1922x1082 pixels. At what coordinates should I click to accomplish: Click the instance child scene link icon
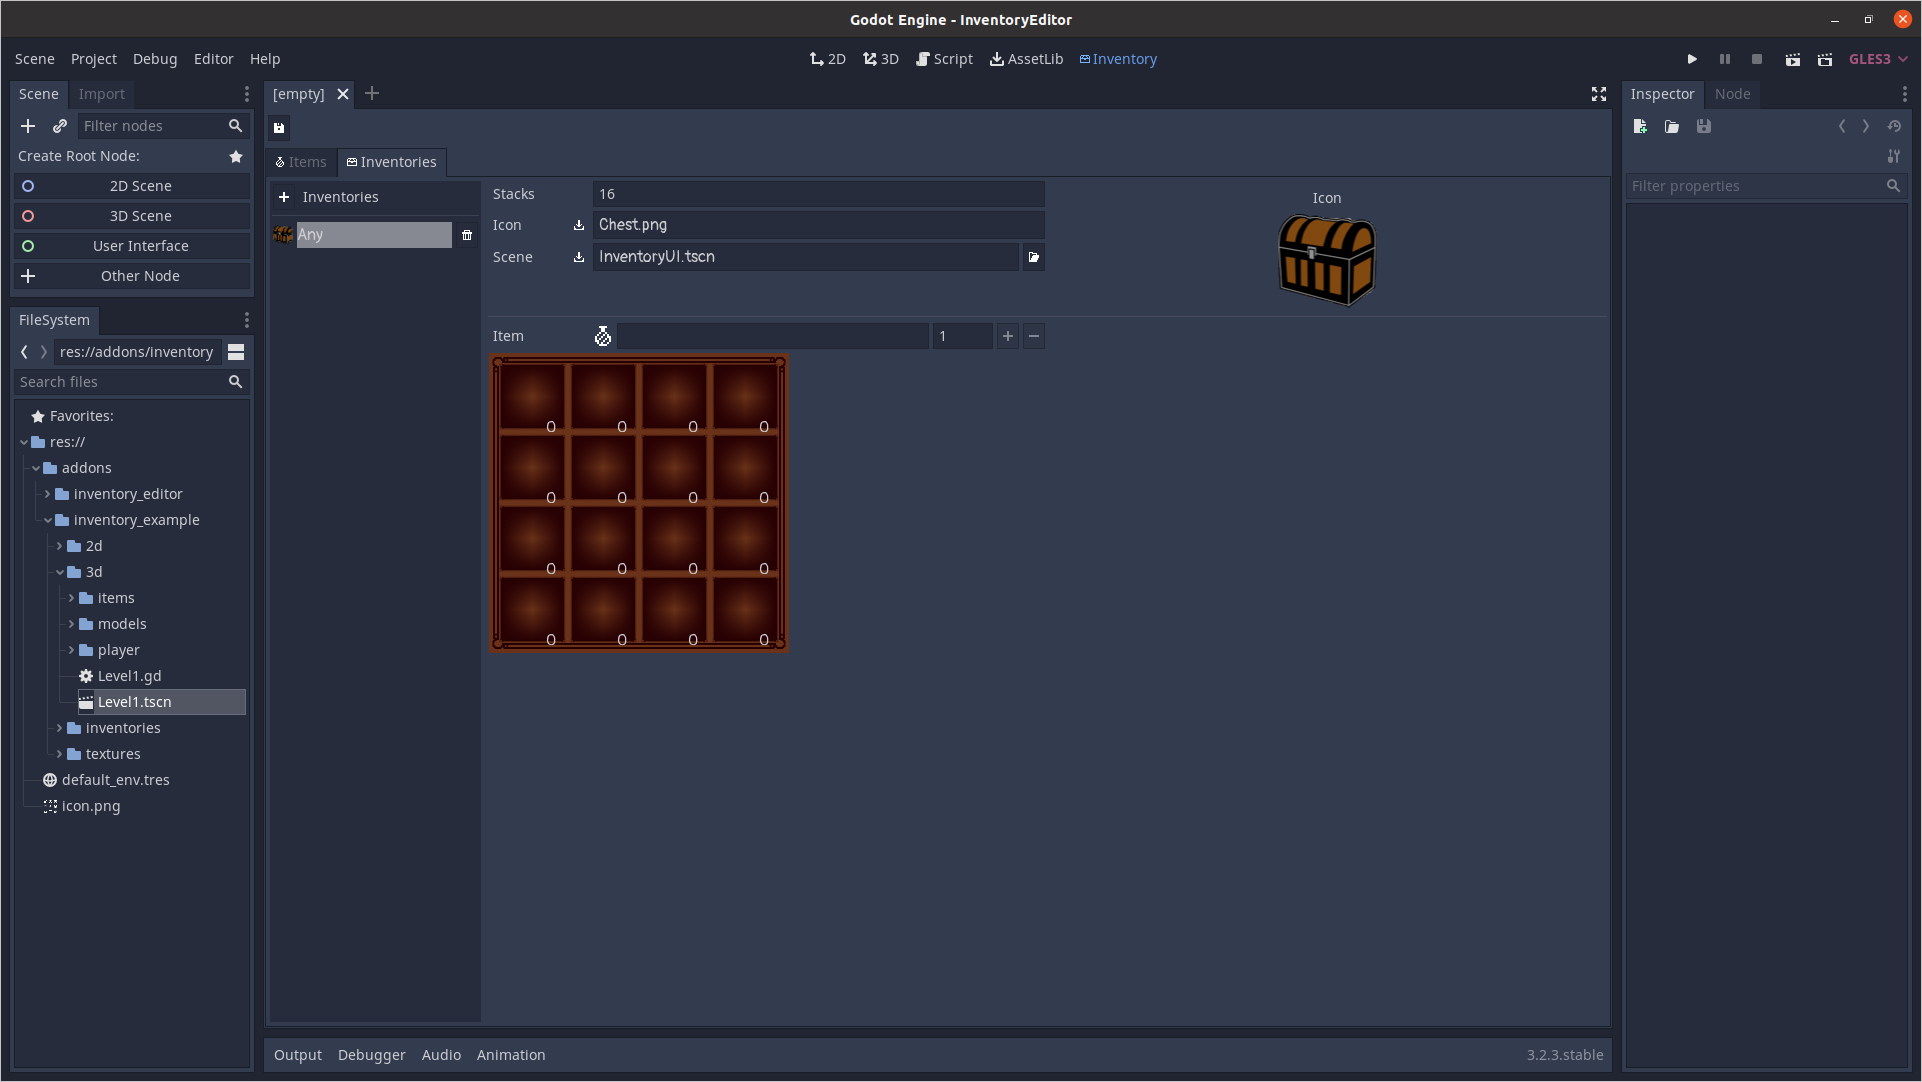point(60,126)
